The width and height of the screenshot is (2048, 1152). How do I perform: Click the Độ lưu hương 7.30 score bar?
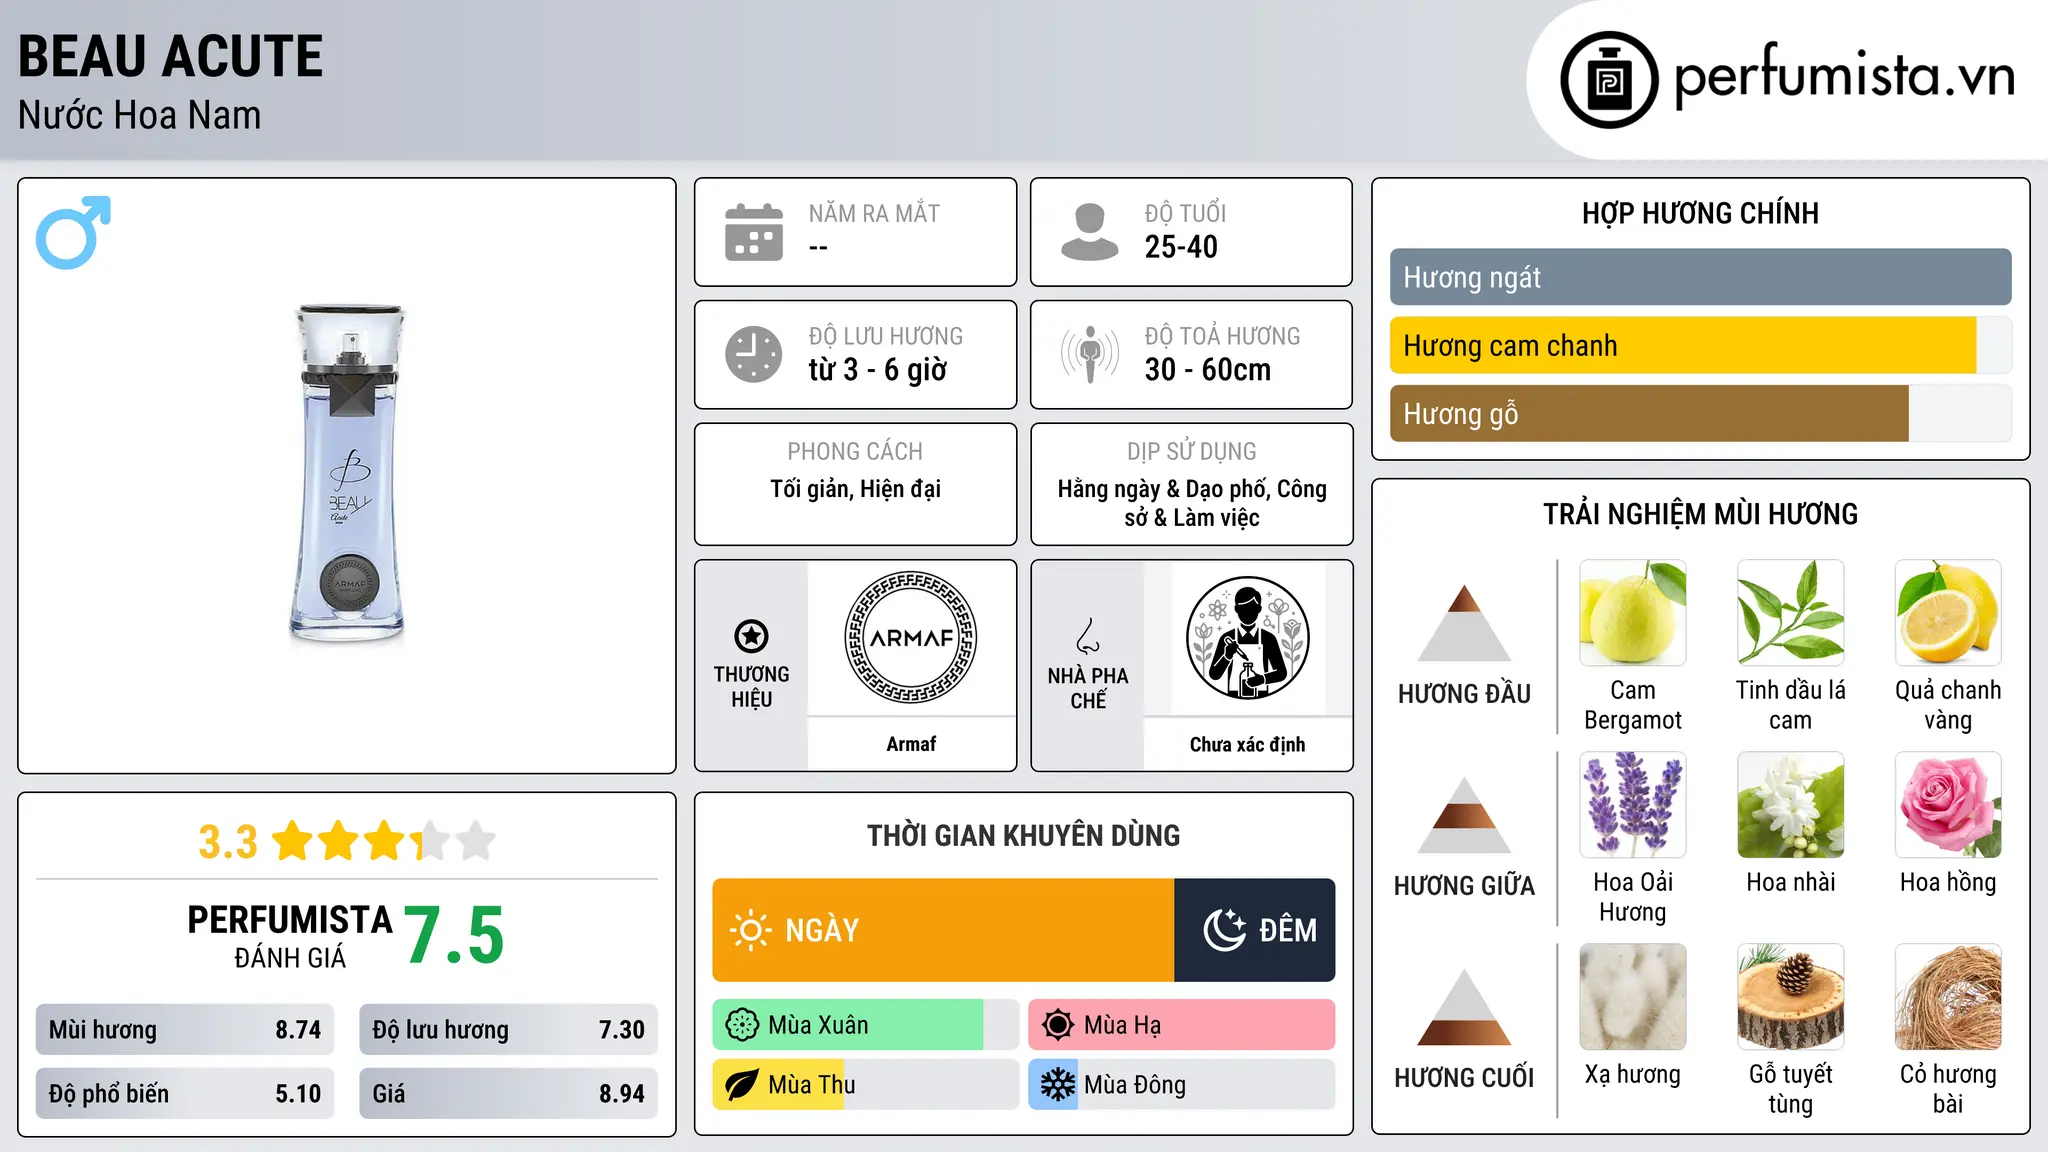(508, 1029)
